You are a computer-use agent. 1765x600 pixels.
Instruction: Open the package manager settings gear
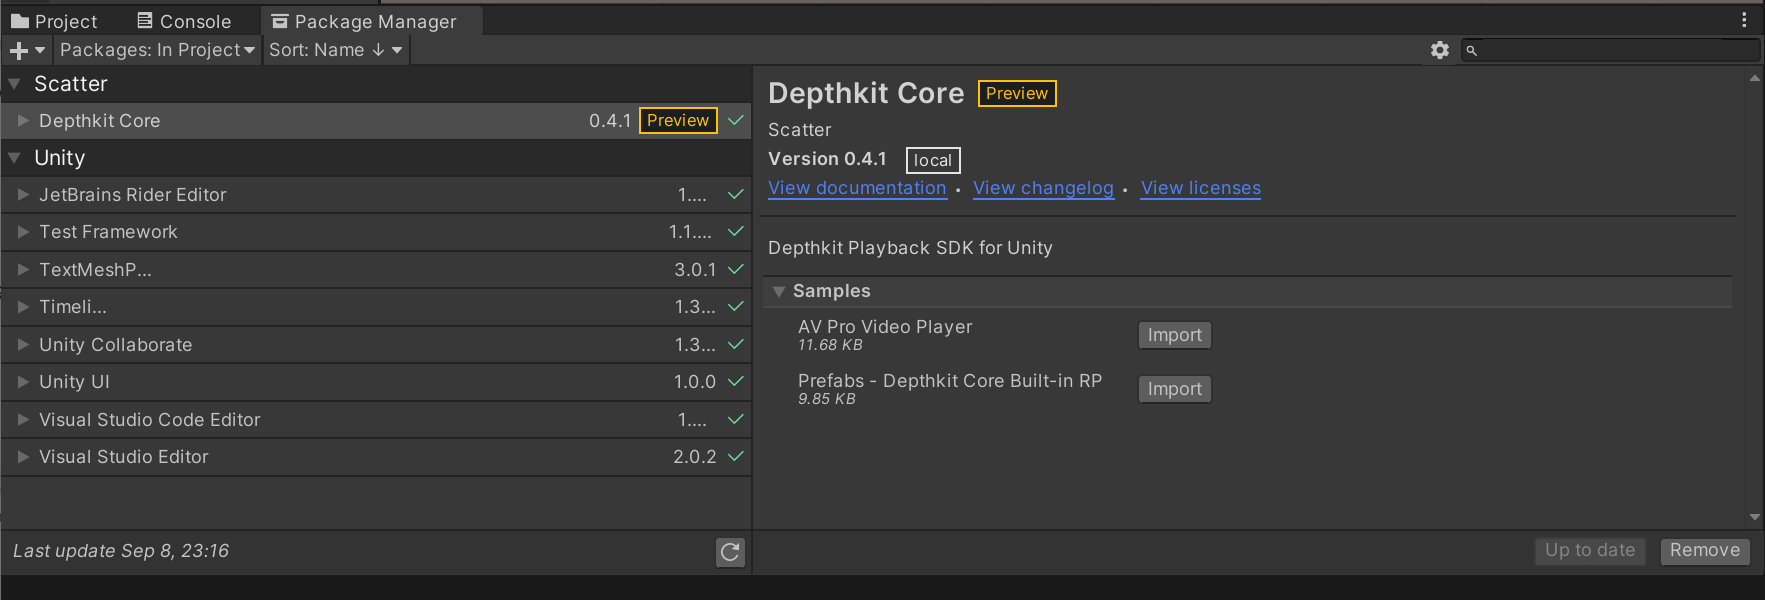1439,50
